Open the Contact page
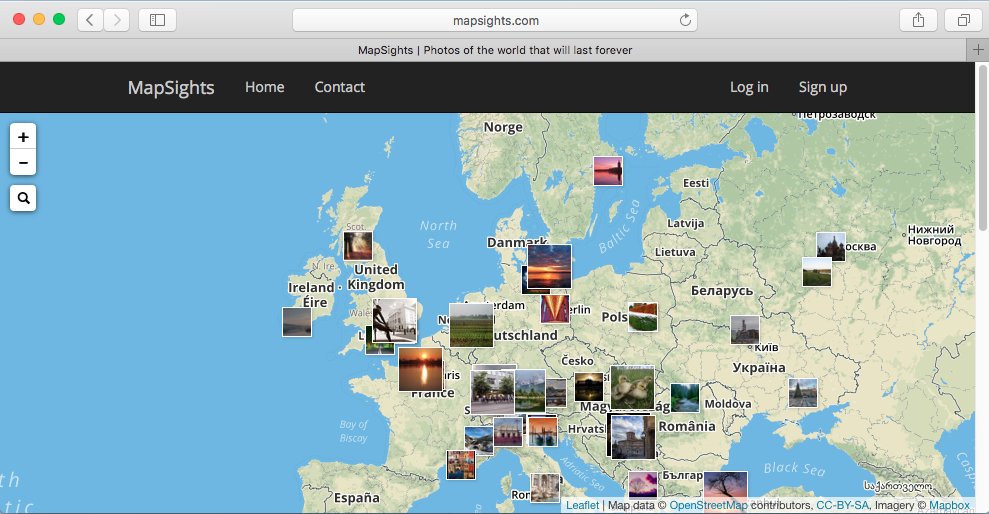This screenshot has height=514, width=989. point(339,87)
